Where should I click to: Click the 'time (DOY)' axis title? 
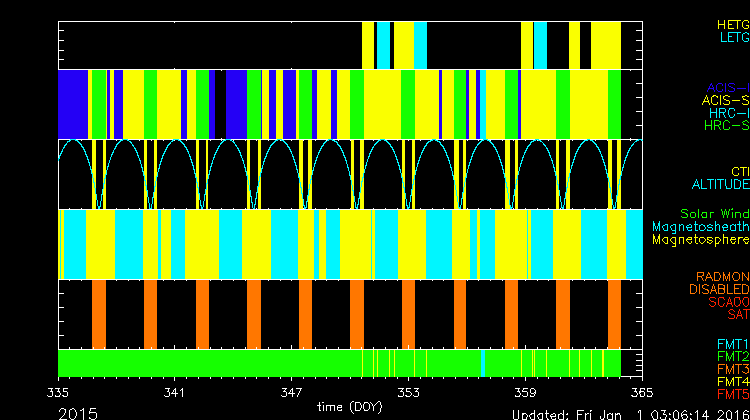349,407
